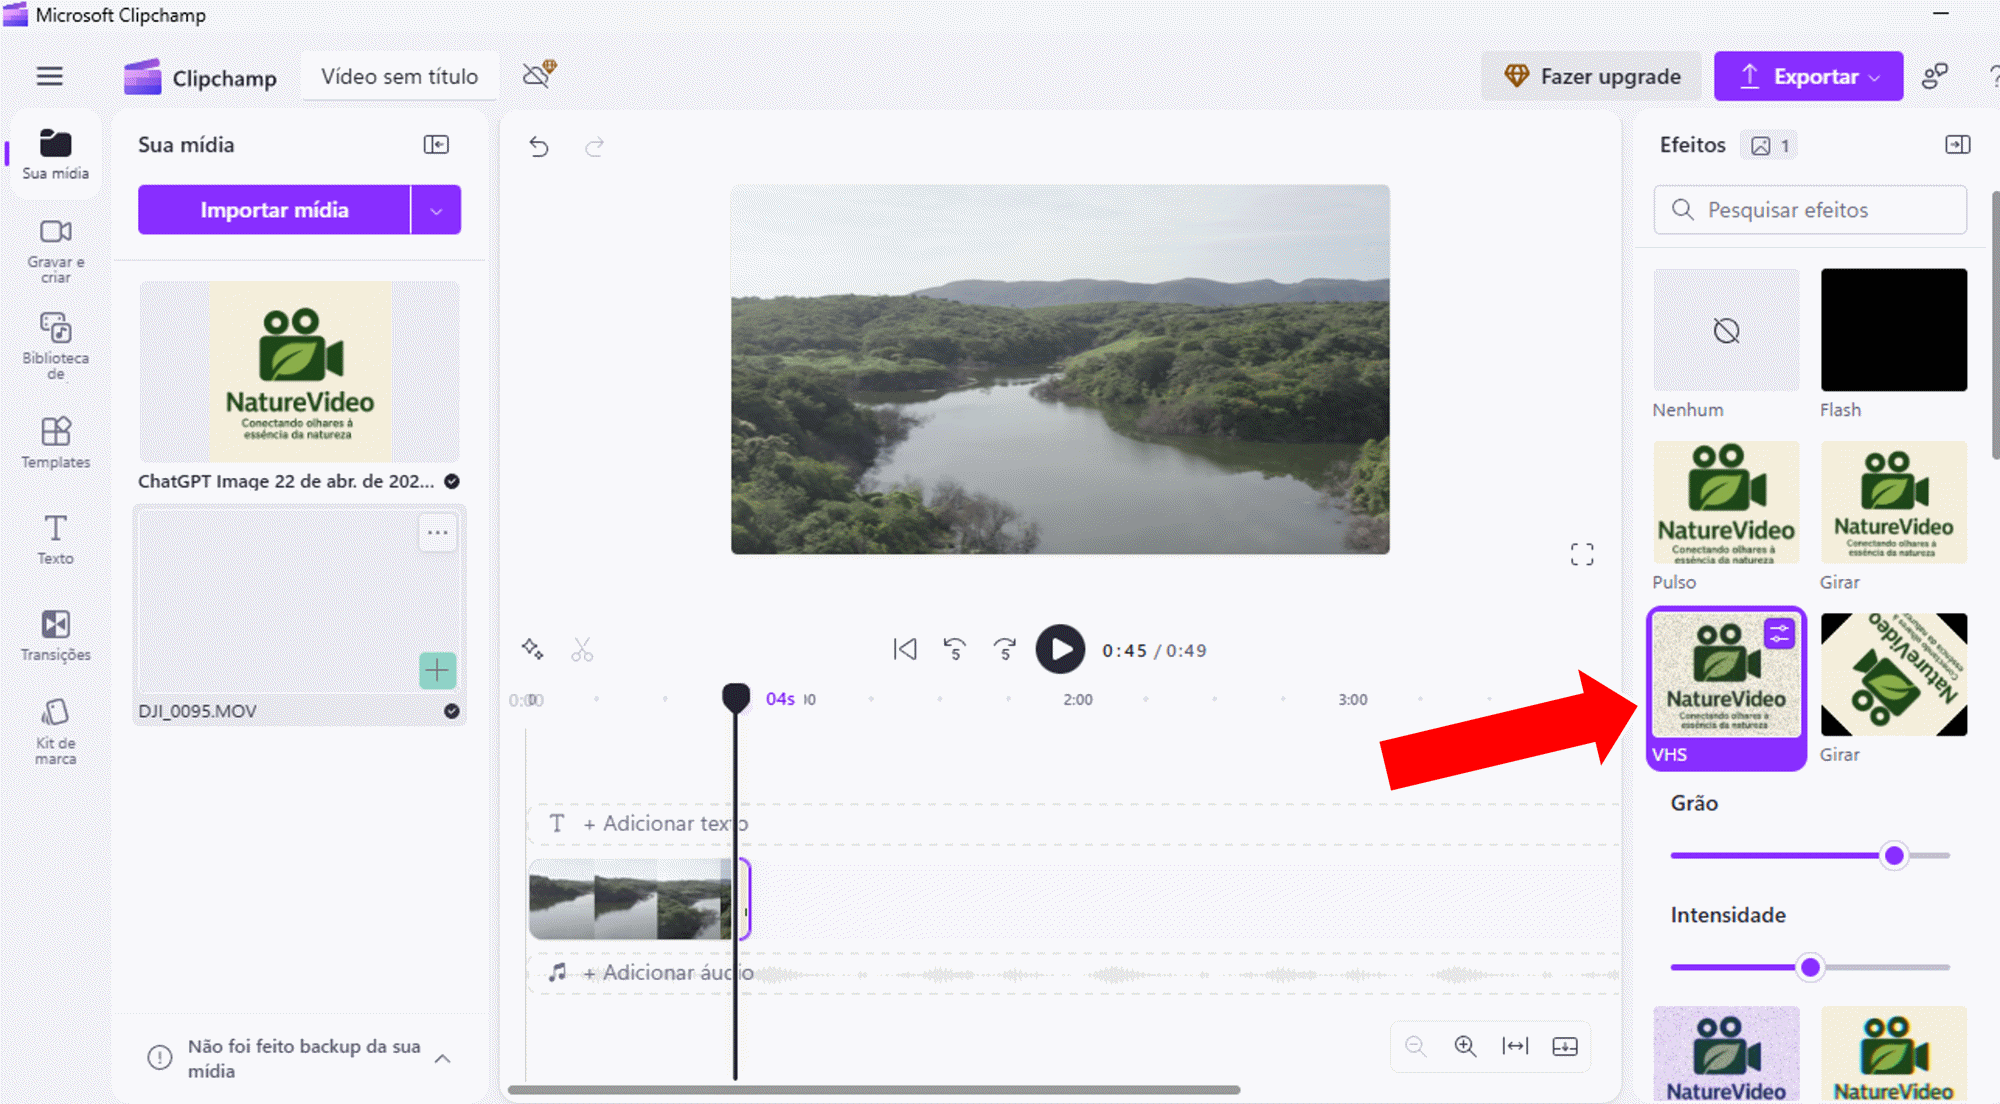2000x1104 pixels.
Task: Open the Transições sidebar panel
Action: point(56,635)
